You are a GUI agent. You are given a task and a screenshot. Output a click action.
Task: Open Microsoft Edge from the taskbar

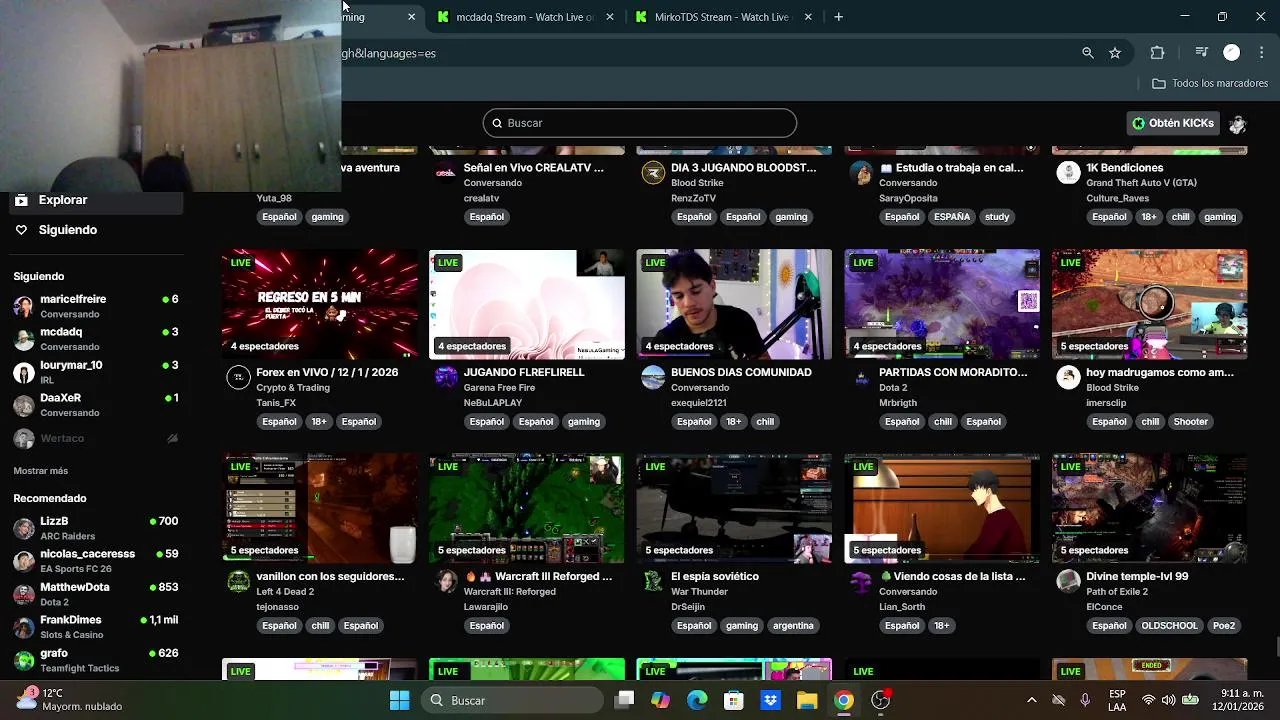(697, 701)
